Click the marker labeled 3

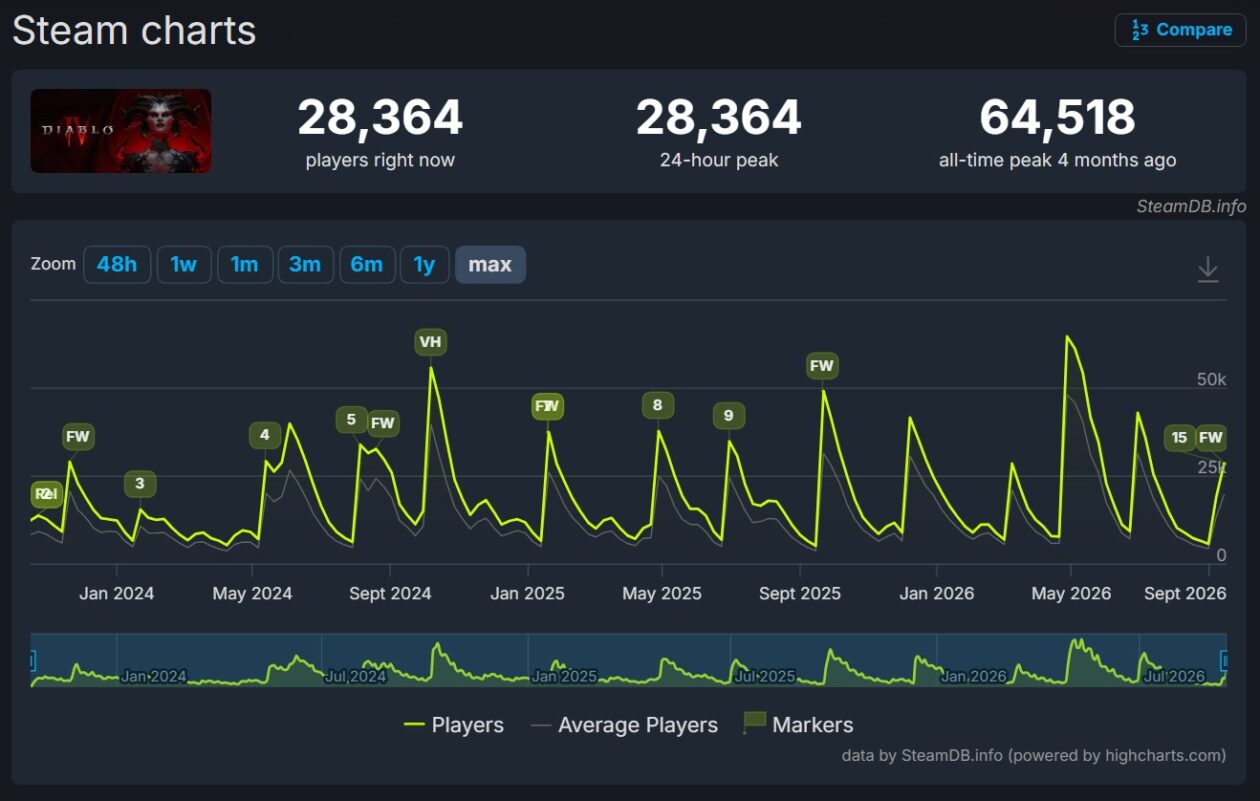pos(140,484)
